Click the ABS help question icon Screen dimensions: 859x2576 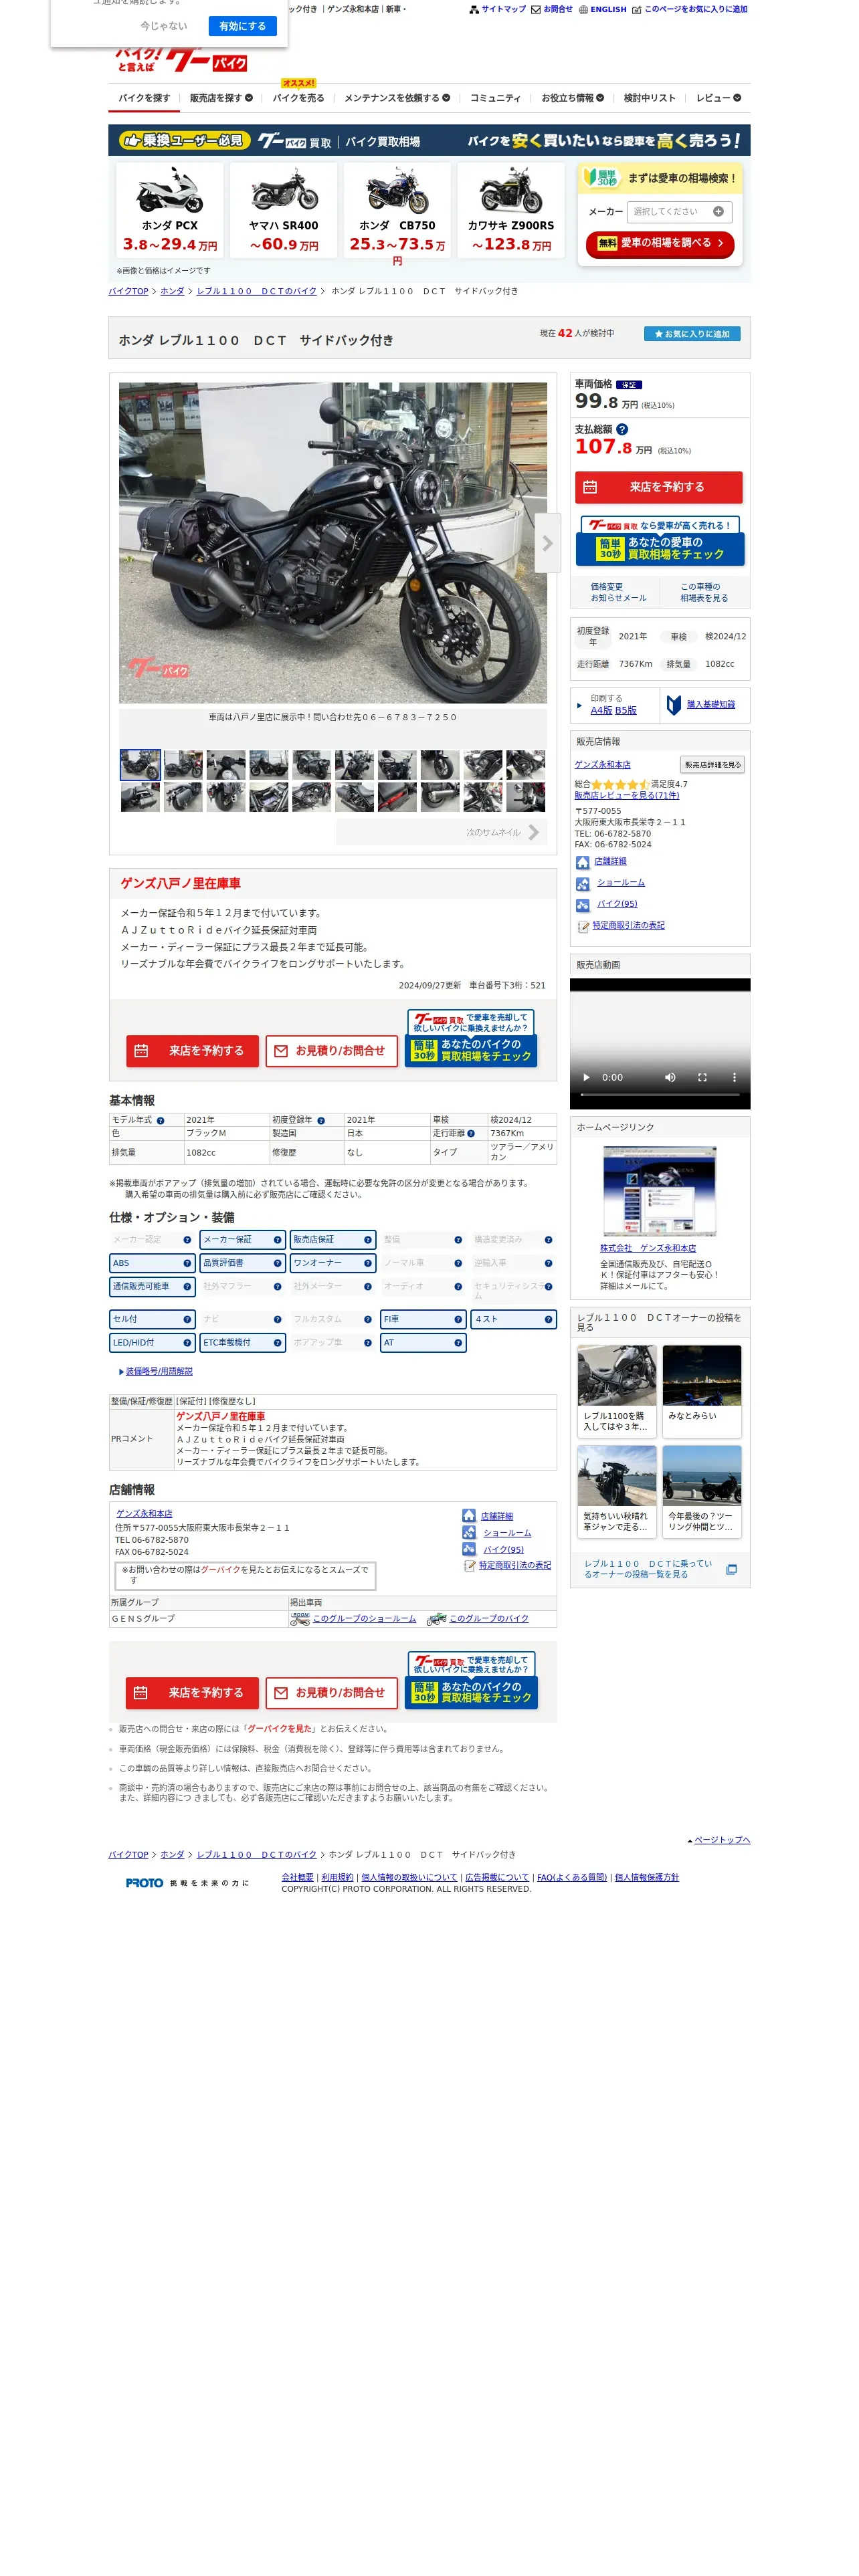(x=187, y=1263)
